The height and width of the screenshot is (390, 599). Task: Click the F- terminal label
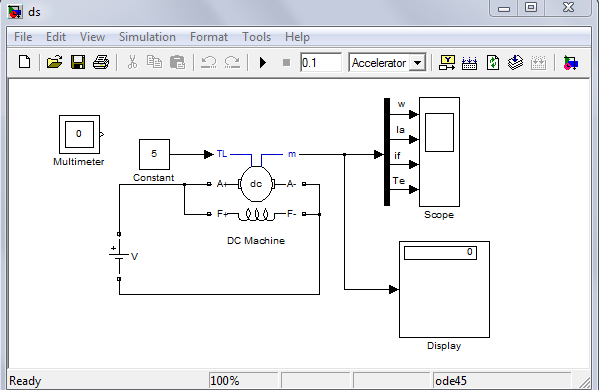[291, 214]
